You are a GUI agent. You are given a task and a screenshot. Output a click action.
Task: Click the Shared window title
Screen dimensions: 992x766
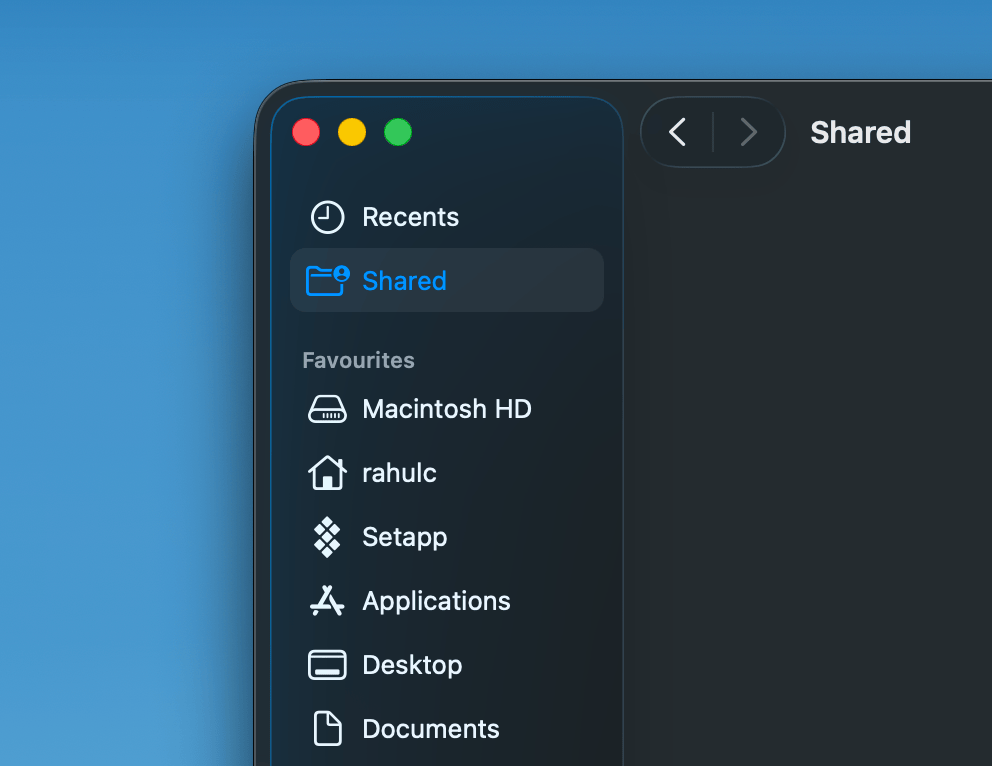click(x=860, y=132)
